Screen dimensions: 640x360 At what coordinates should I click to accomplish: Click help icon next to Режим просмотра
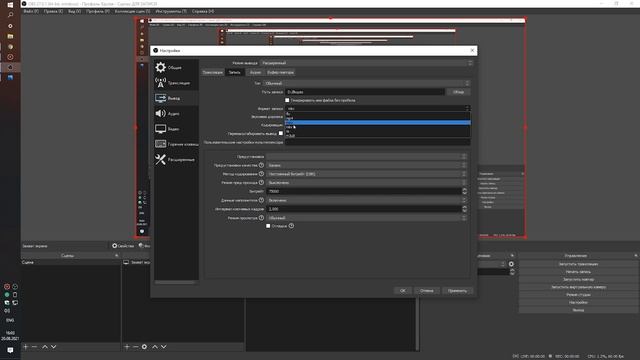[261, 218]
